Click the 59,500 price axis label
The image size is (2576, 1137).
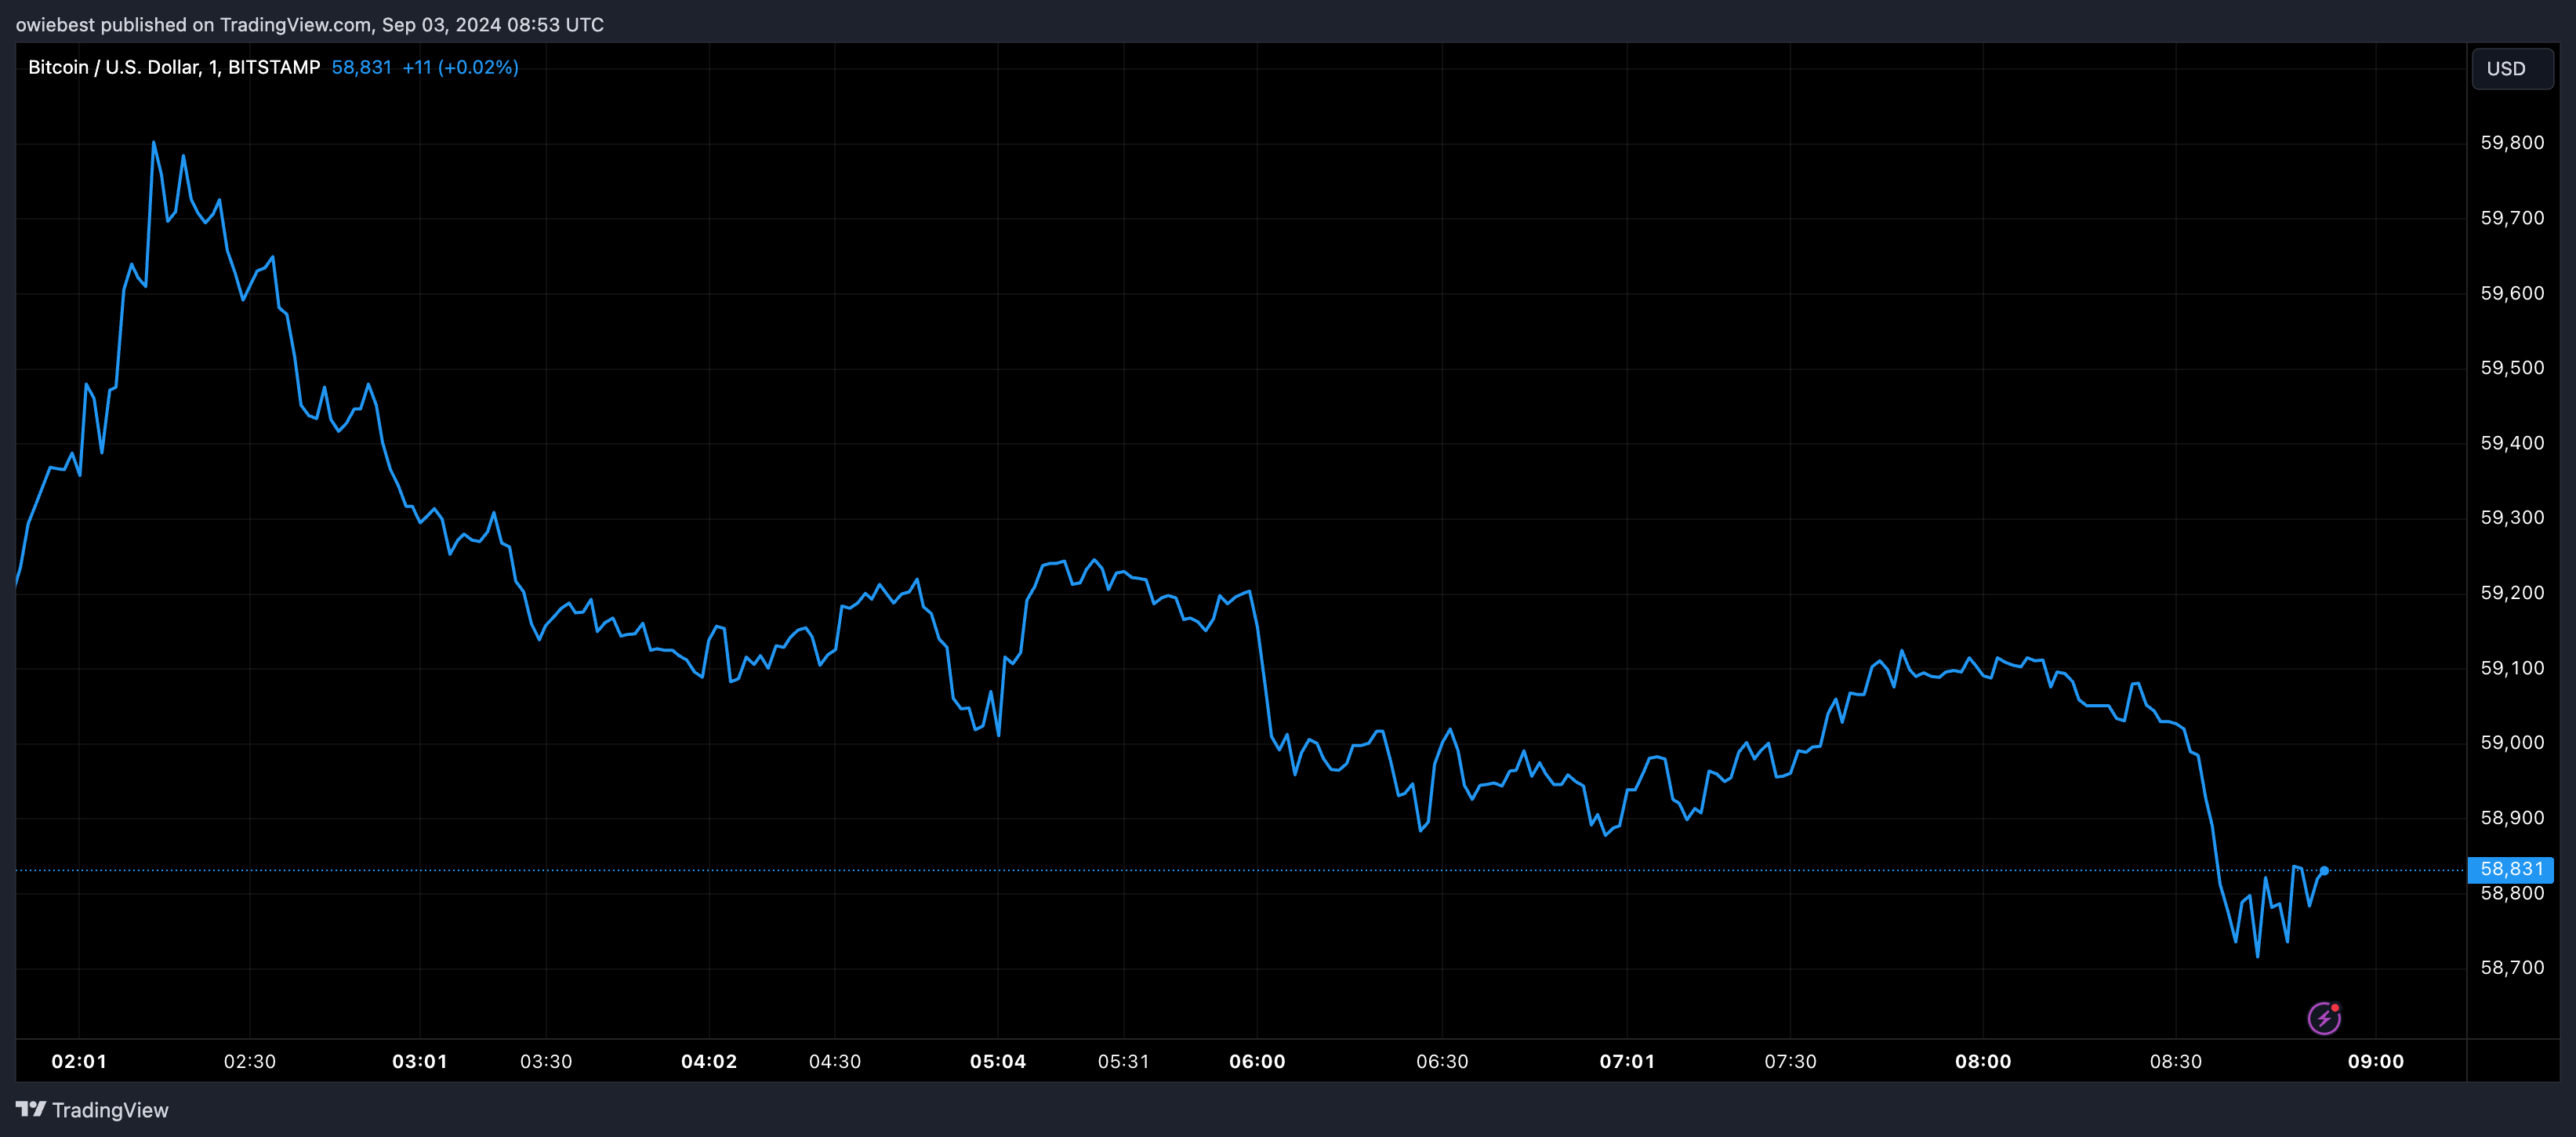(x=2512, y=368)
